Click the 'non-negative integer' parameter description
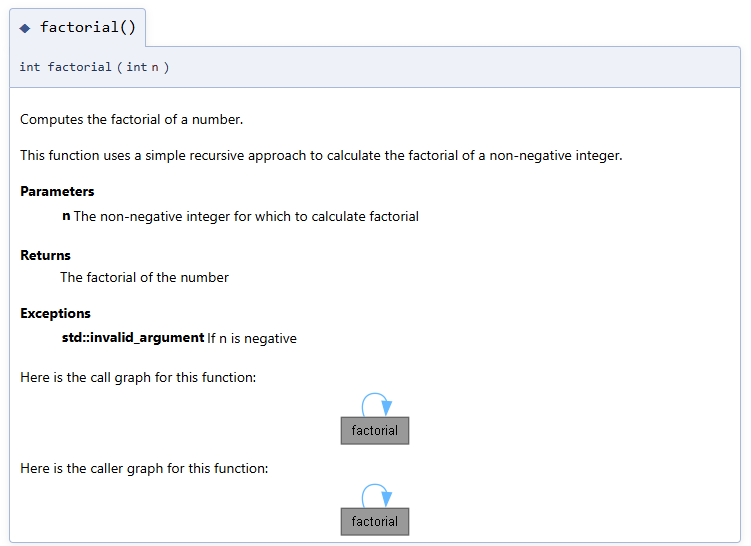751x546 pixels. pos(246,216)
